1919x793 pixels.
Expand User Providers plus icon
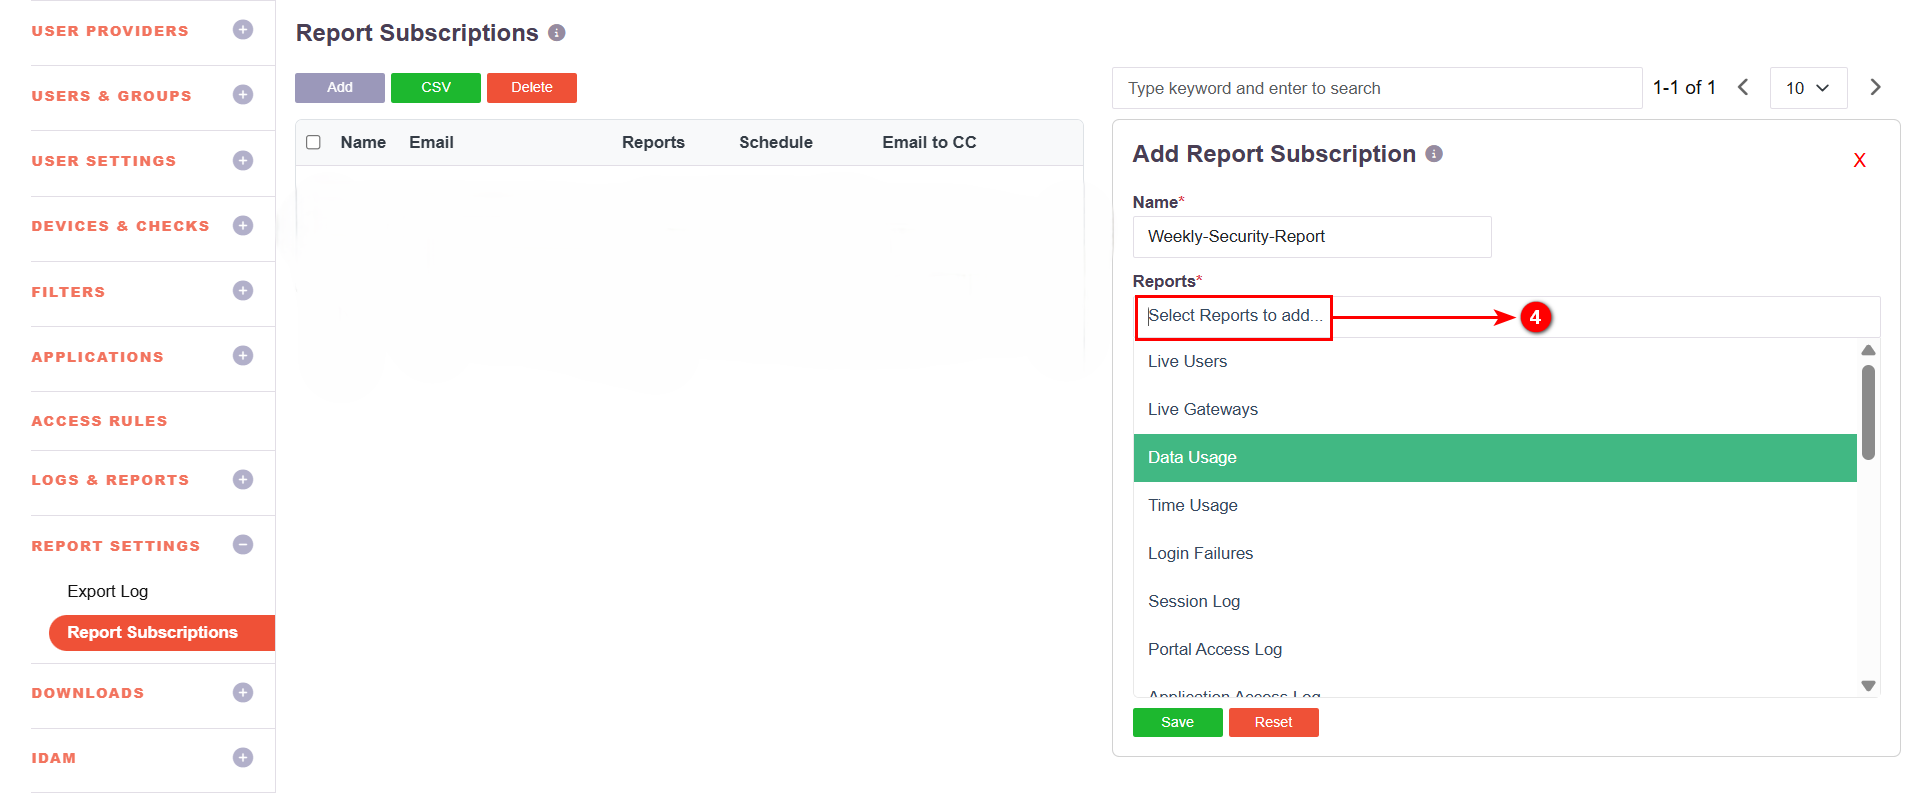tap(242, 30)
